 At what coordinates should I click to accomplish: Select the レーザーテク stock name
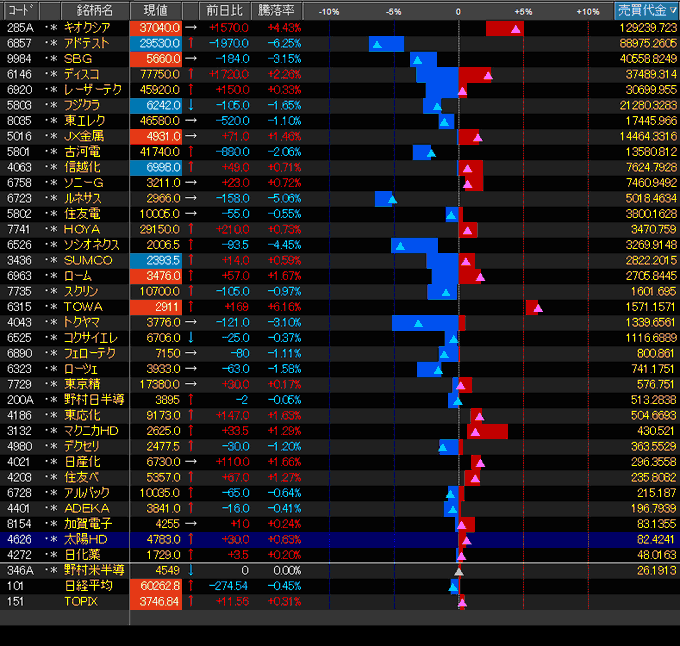pos(93,90)
